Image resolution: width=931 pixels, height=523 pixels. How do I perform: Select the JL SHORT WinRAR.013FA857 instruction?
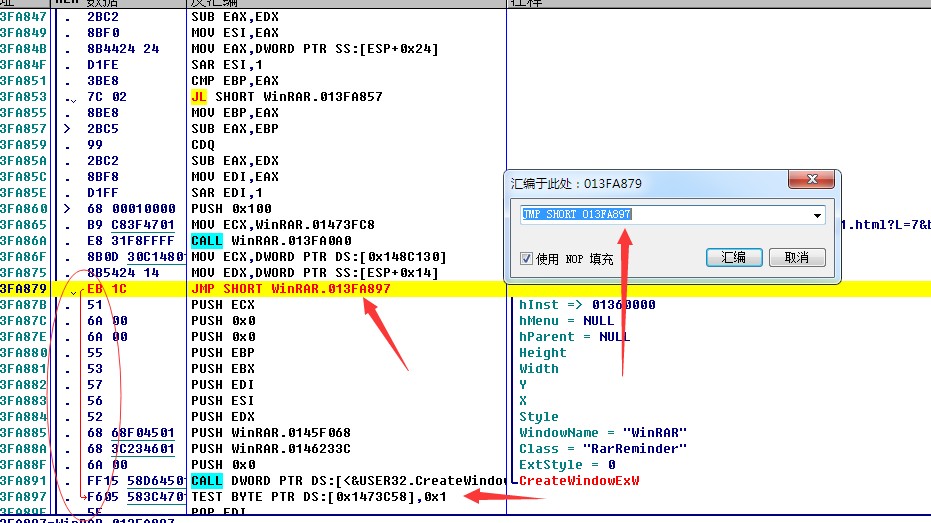click(x=287, y=96)
